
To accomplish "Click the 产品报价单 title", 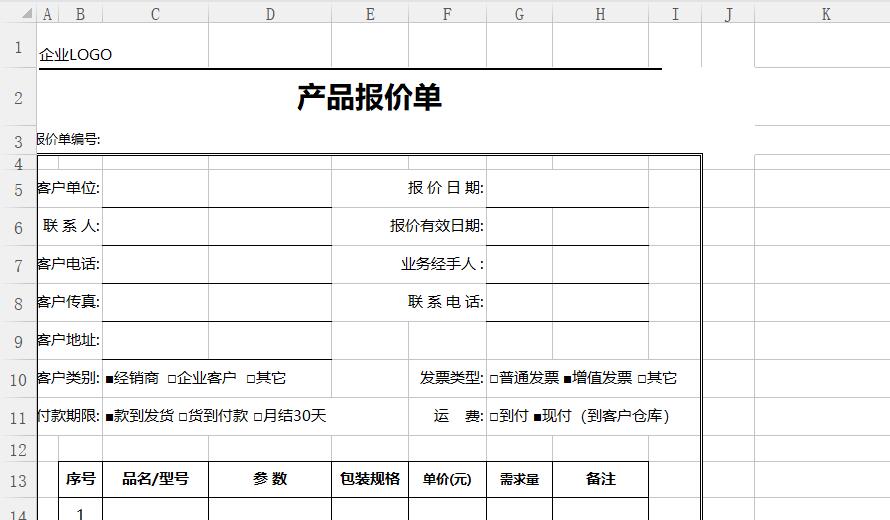I will pyautogui.click(x=370, y=97).
